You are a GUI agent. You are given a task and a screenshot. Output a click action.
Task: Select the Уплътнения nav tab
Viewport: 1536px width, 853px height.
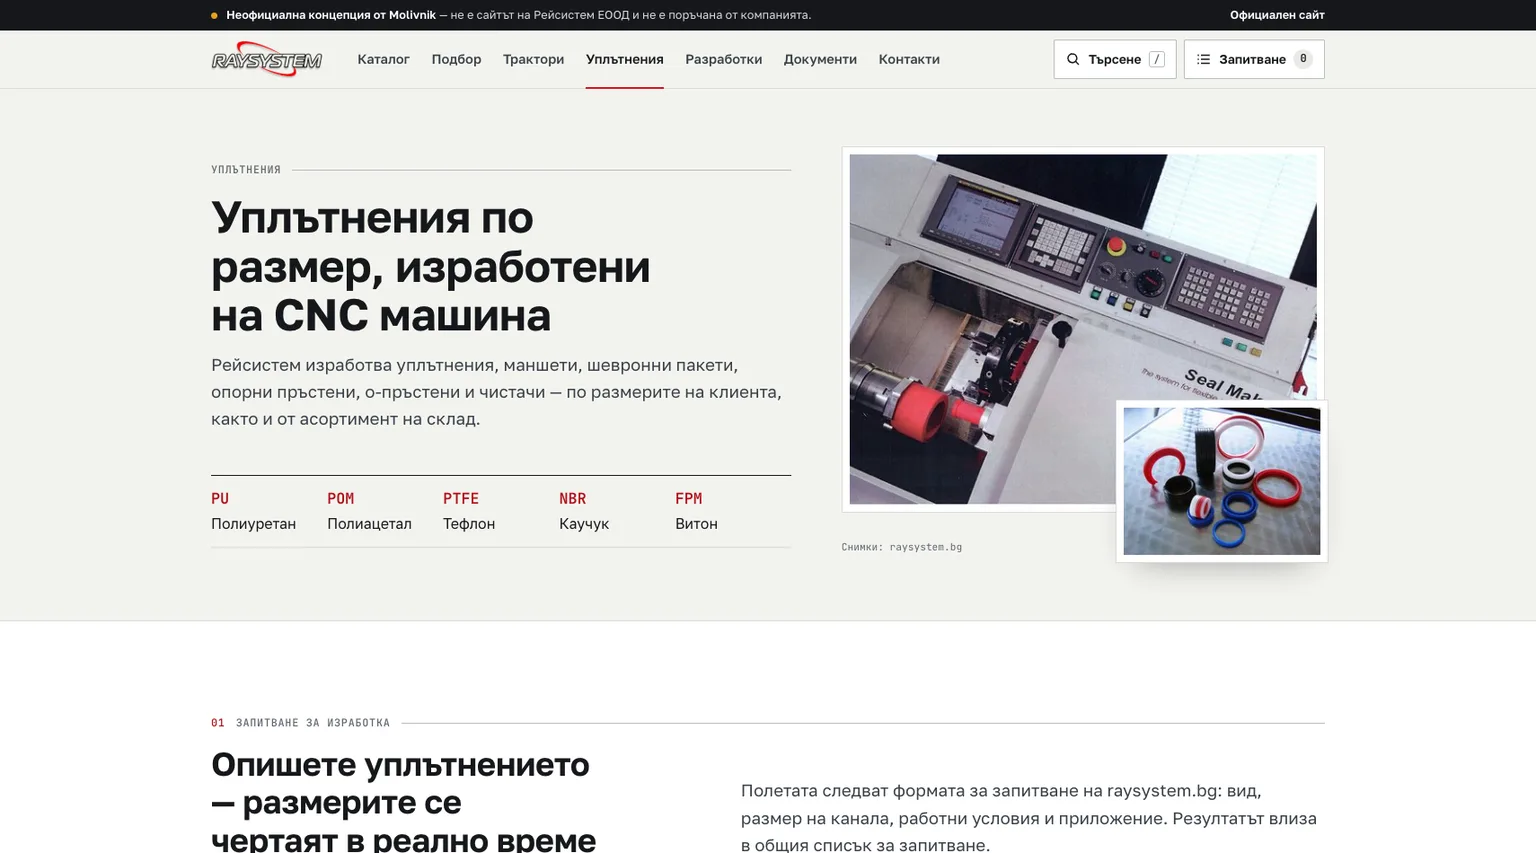tap(625, 59)
